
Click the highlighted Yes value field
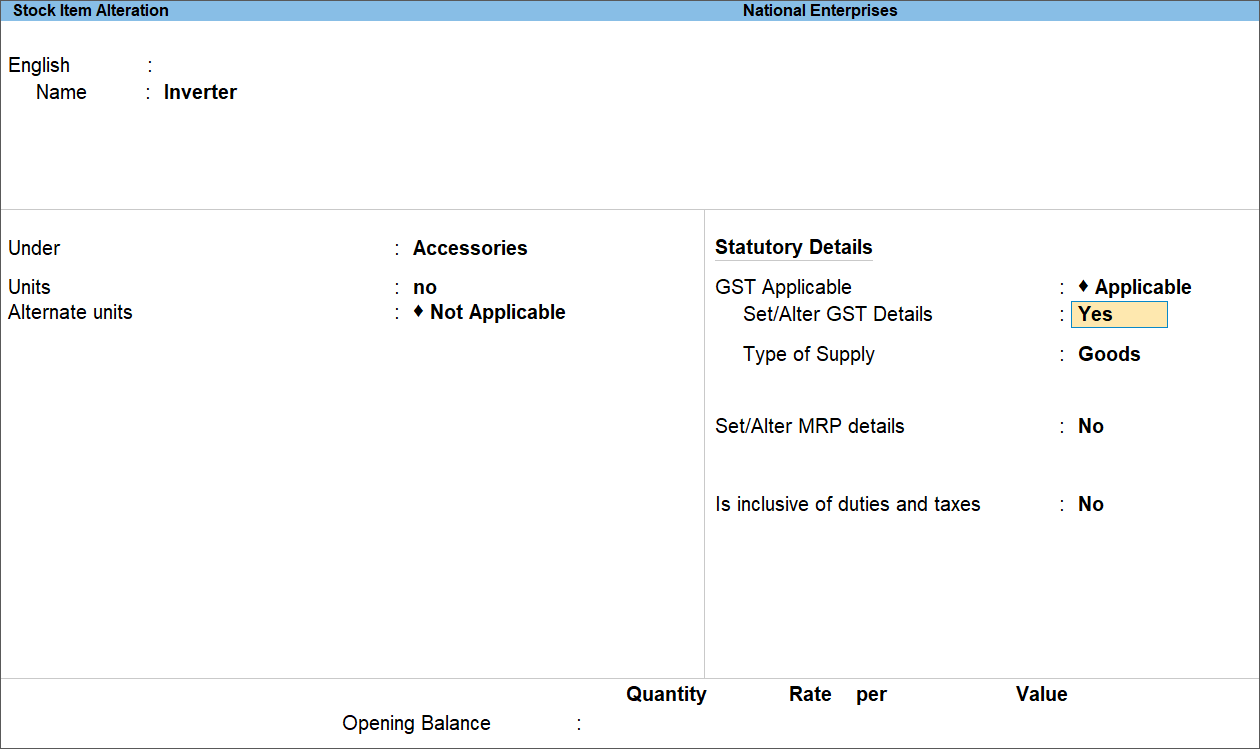point(1118,314)
